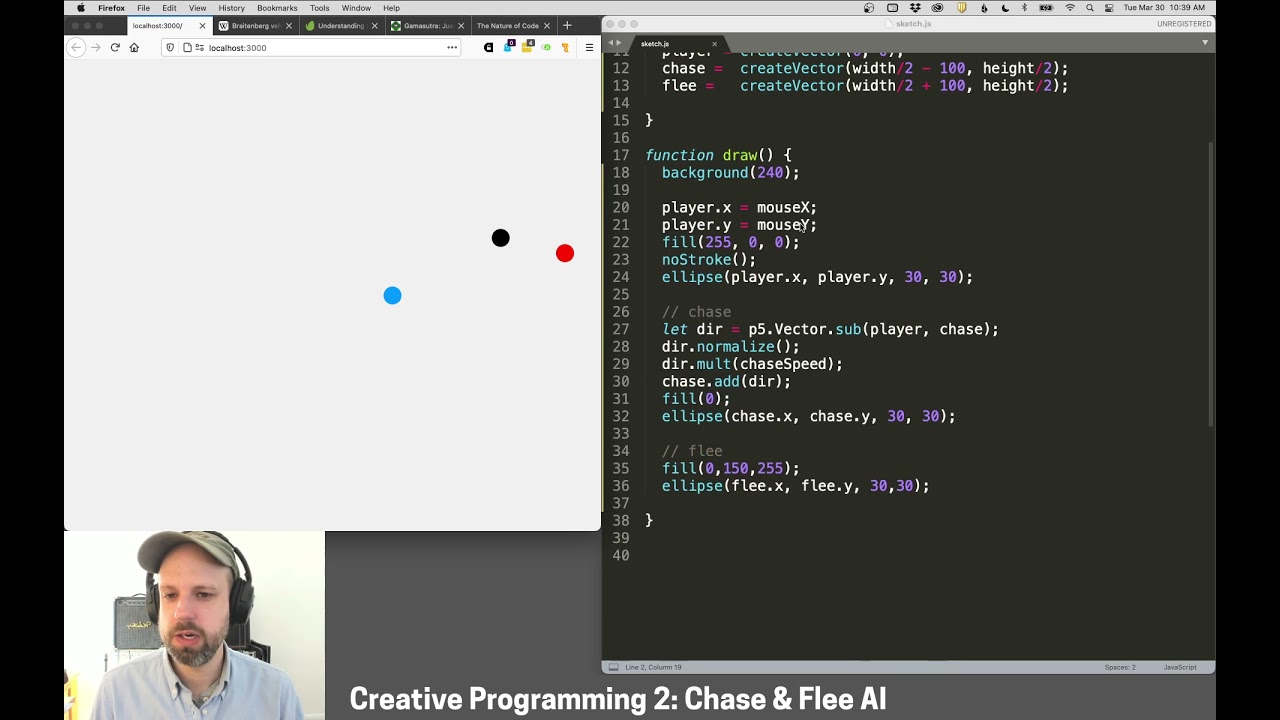Click the blue flee circle in sketch
Viewport: 1280px width, 720px height.
[x=392, y=296]
